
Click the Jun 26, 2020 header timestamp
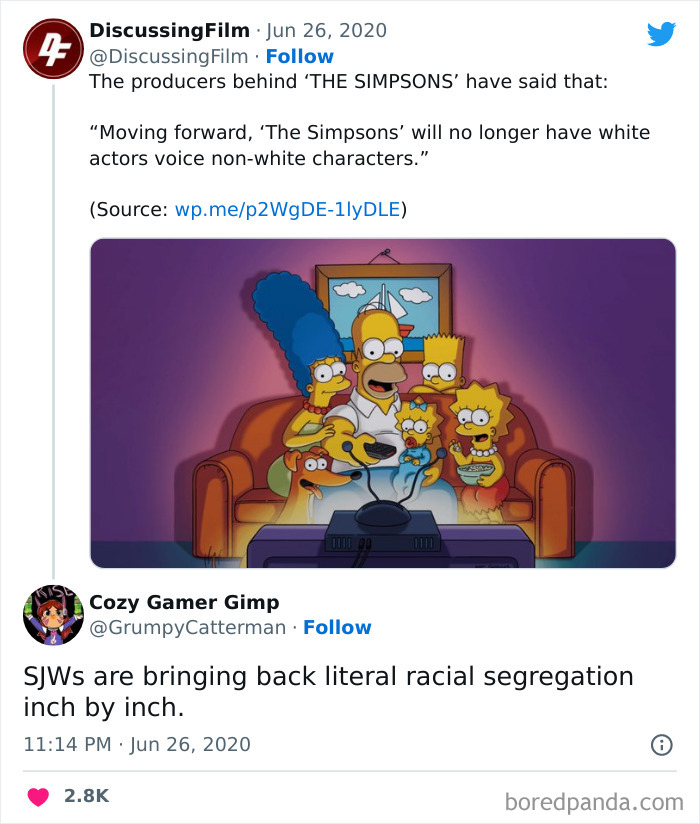[328, 30]
